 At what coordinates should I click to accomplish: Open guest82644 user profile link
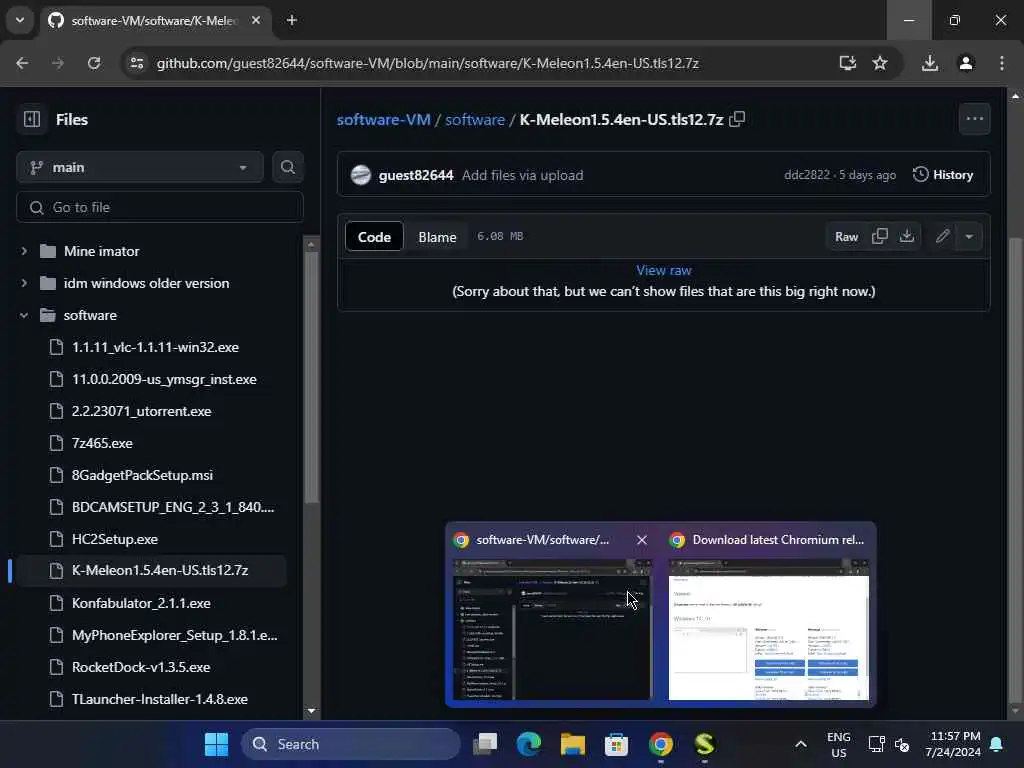[416, 175]
